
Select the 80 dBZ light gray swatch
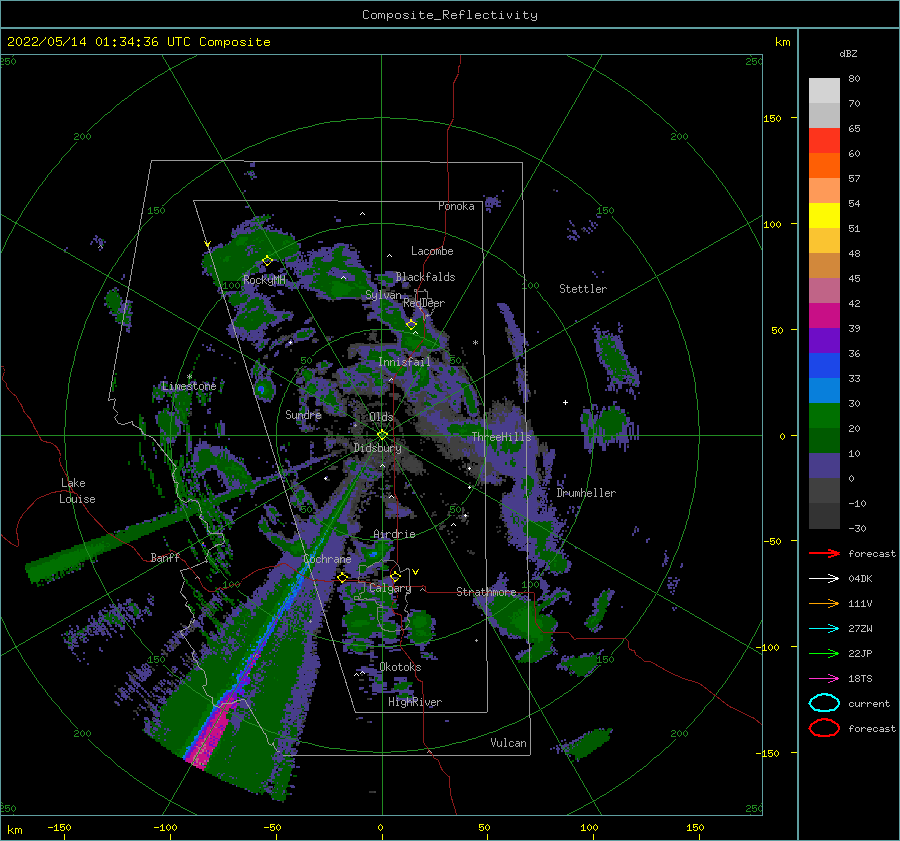pyautogui.click(x=824, y=90)
